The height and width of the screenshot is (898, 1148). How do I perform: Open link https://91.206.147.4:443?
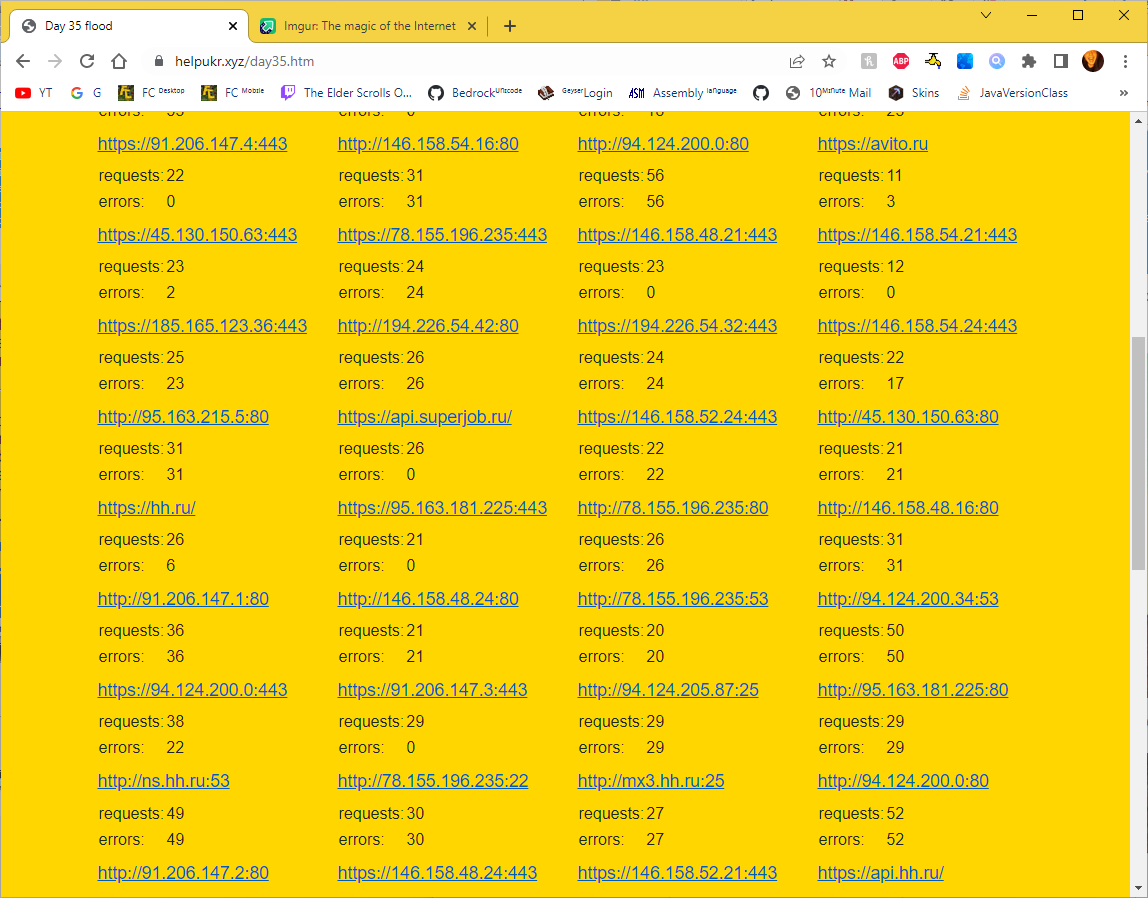[x=193, y=144]
